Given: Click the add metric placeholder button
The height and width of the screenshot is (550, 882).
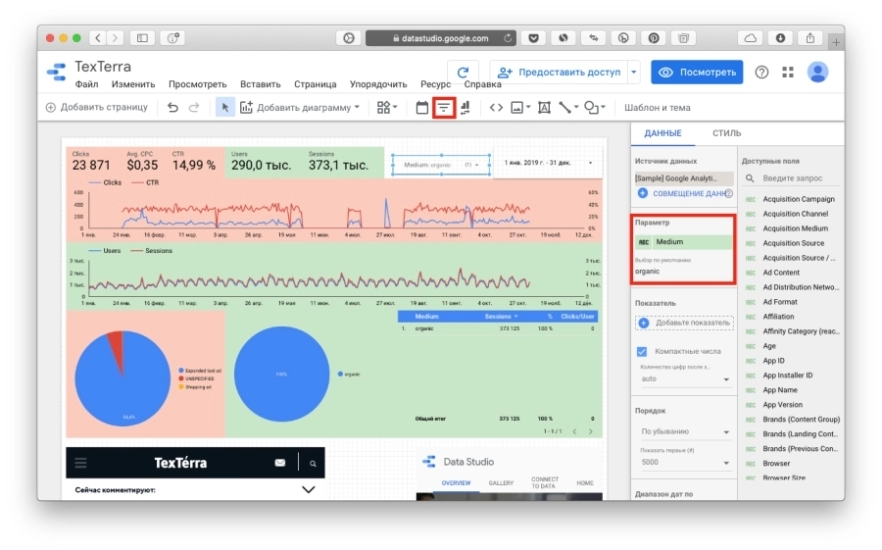Looking at the screenshot, I should pyautogui.click(x=685, y=323).
